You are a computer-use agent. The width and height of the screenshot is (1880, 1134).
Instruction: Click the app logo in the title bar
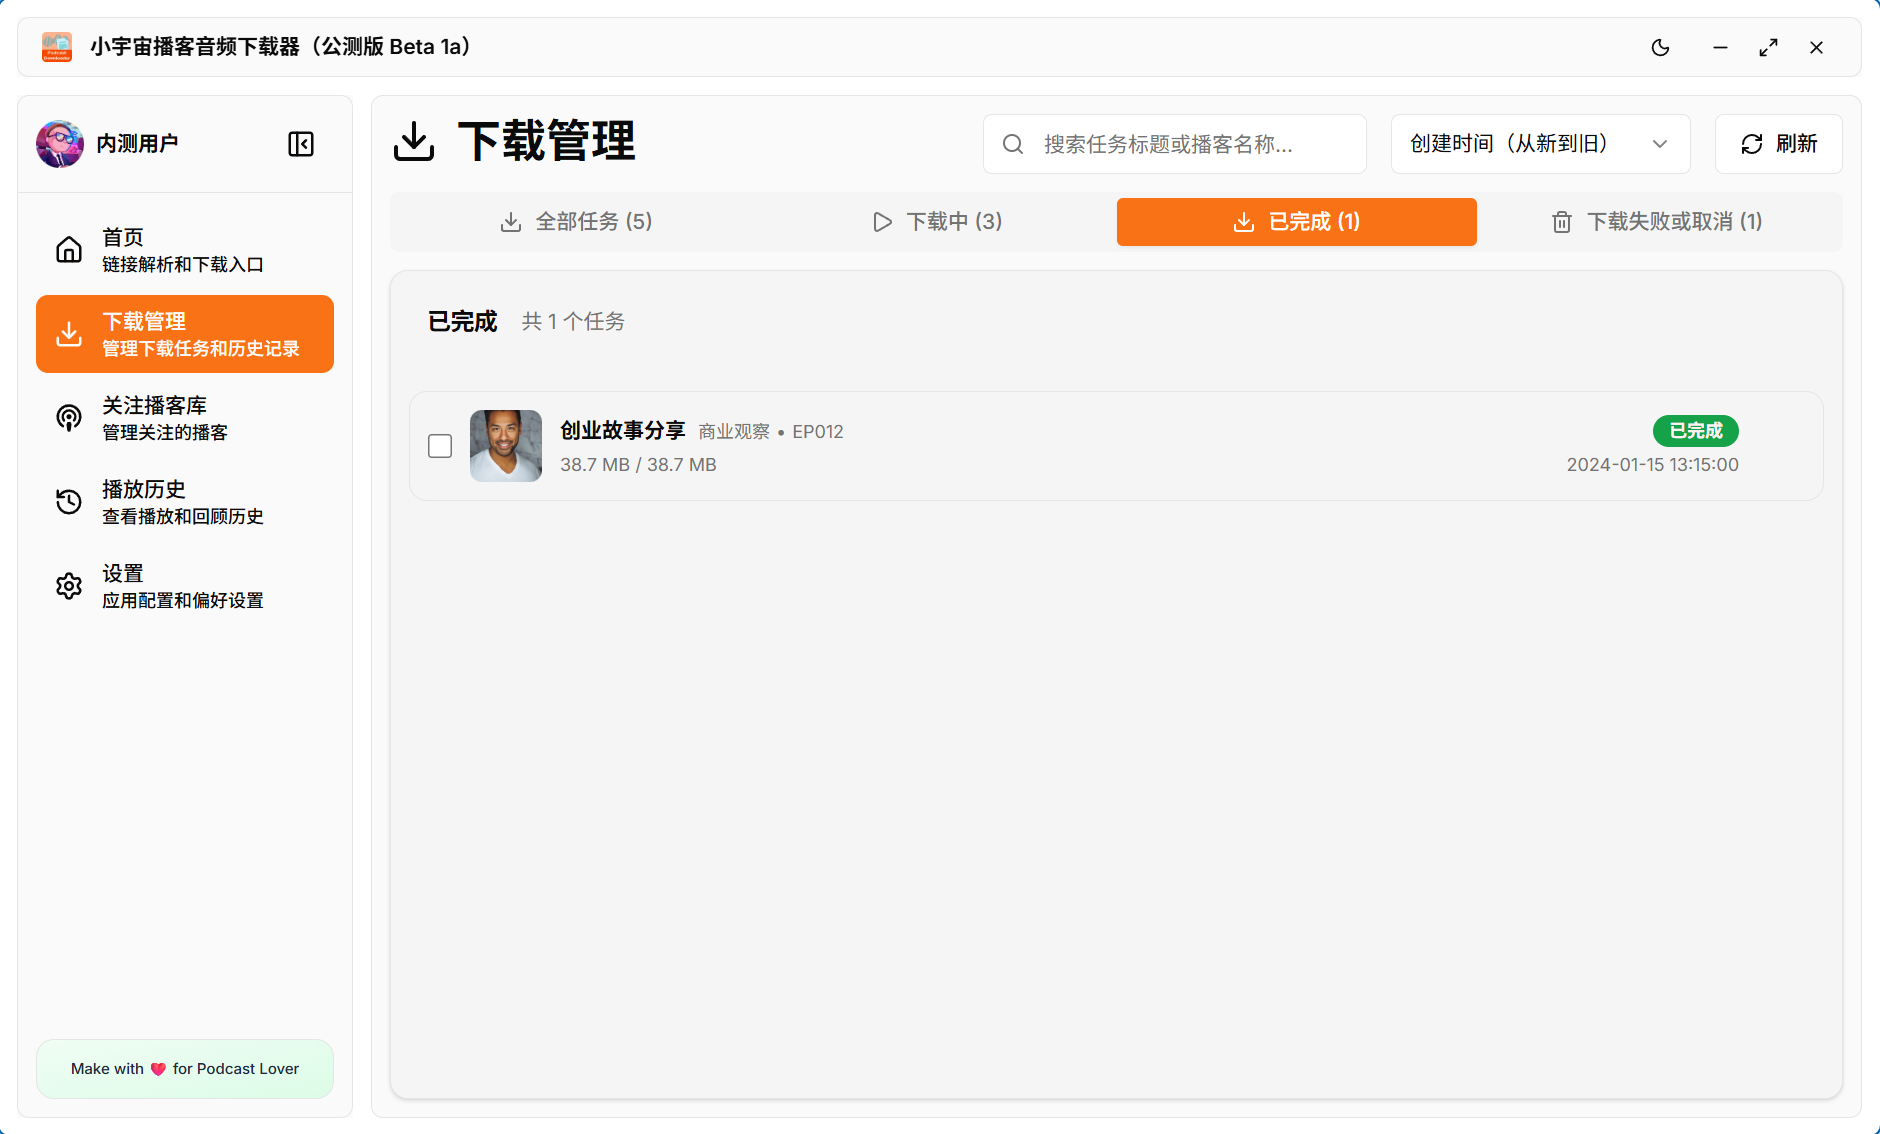pos(57,47)
